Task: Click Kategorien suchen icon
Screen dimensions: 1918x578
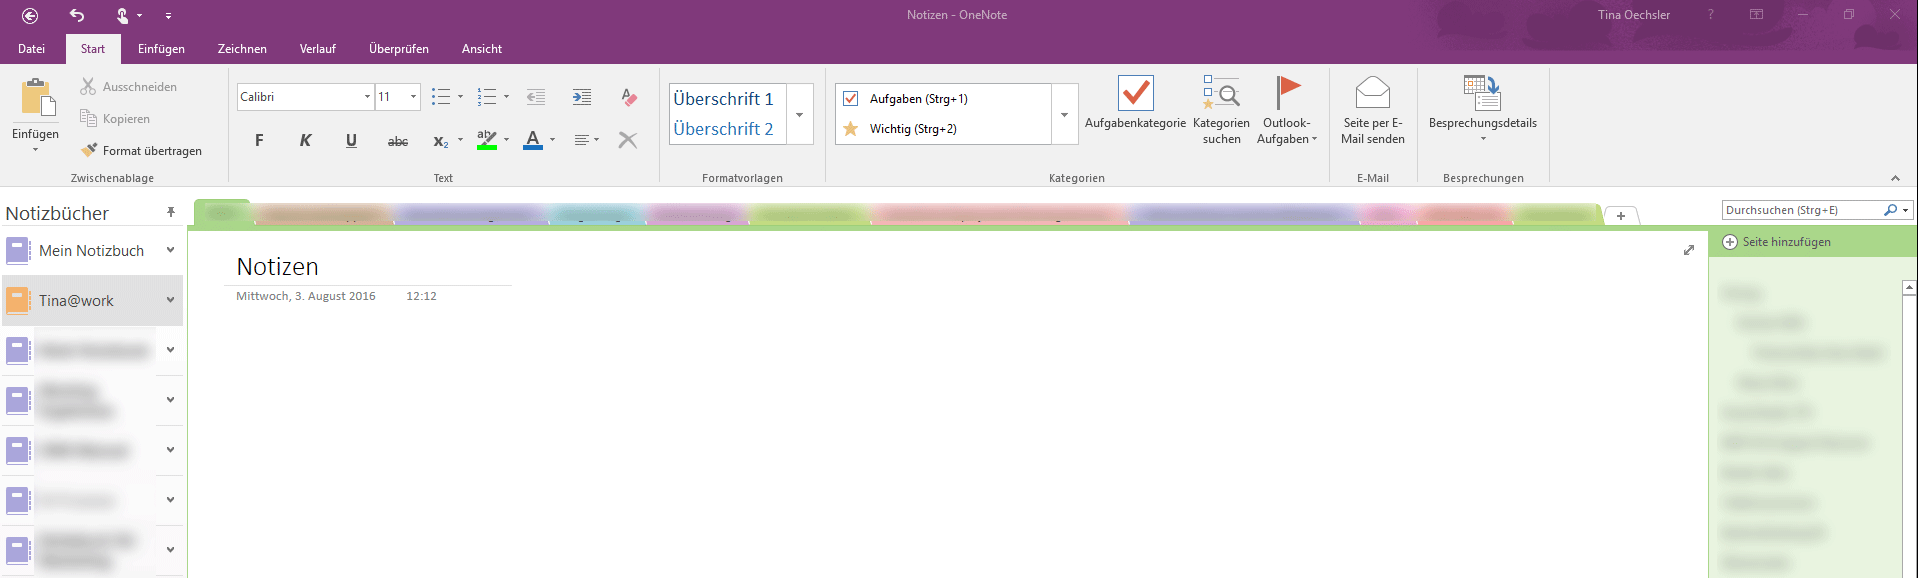Action: coord(1221,92)
